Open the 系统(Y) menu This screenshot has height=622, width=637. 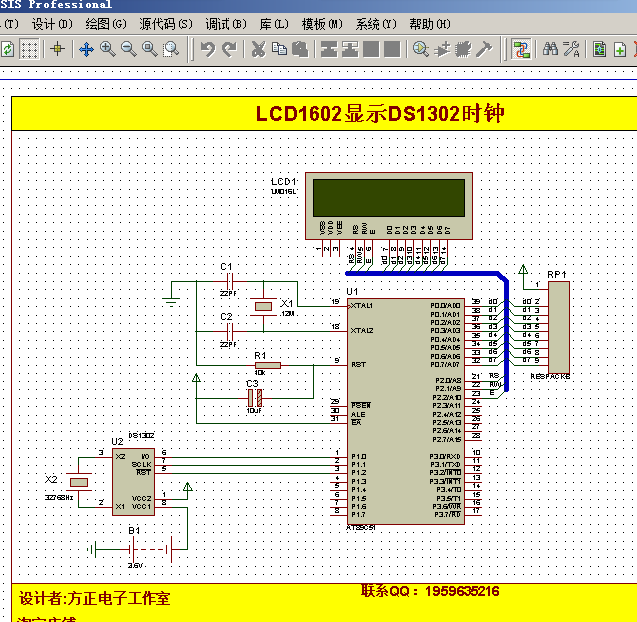[x=376, y=24]
